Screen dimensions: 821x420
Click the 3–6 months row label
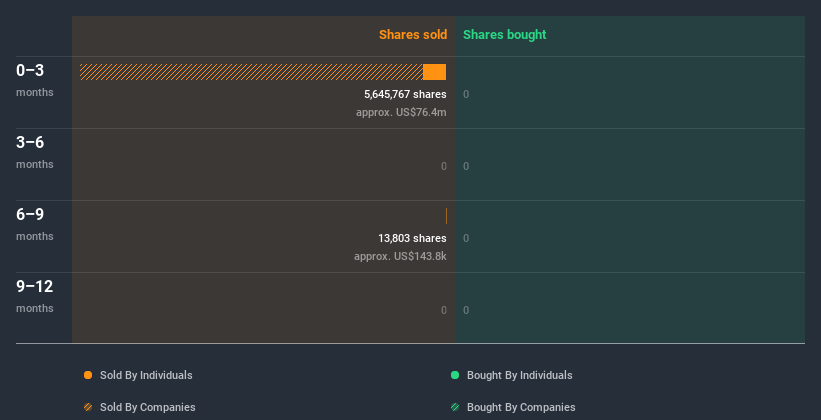(x=35, y=151)
